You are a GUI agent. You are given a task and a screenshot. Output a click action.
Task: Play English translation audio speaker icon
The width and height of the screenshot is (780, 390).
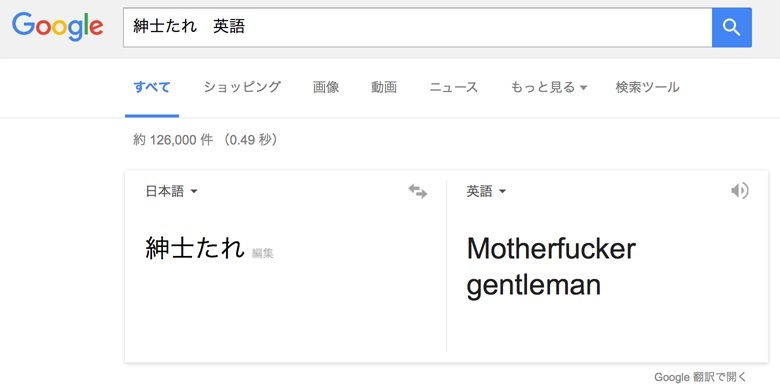pyautogui.click(x=740, y=191)
